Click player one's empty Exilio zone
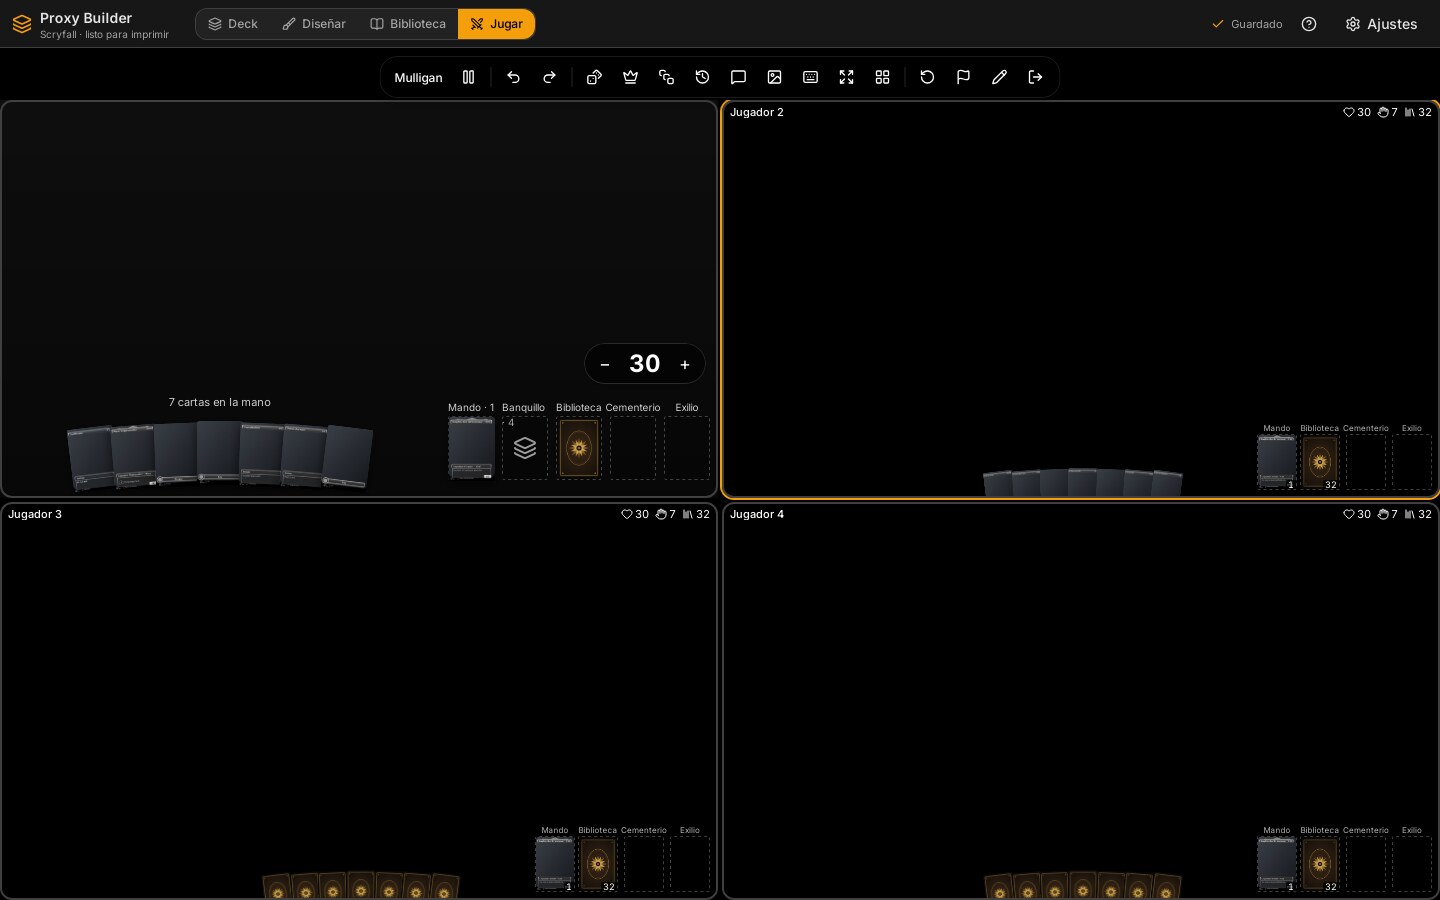 coord(687,448)
